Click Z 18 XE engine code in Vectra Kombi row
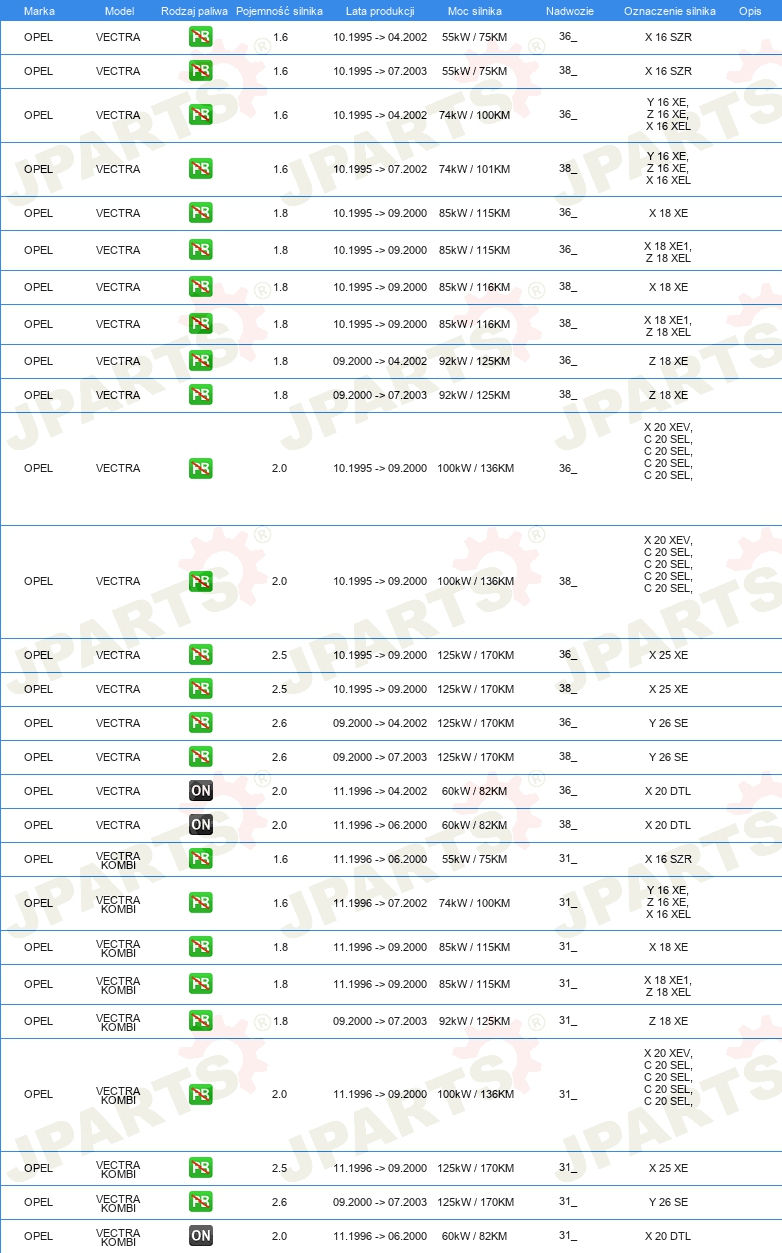Viewport: 782px width, 1253px height. point(668,1021)
